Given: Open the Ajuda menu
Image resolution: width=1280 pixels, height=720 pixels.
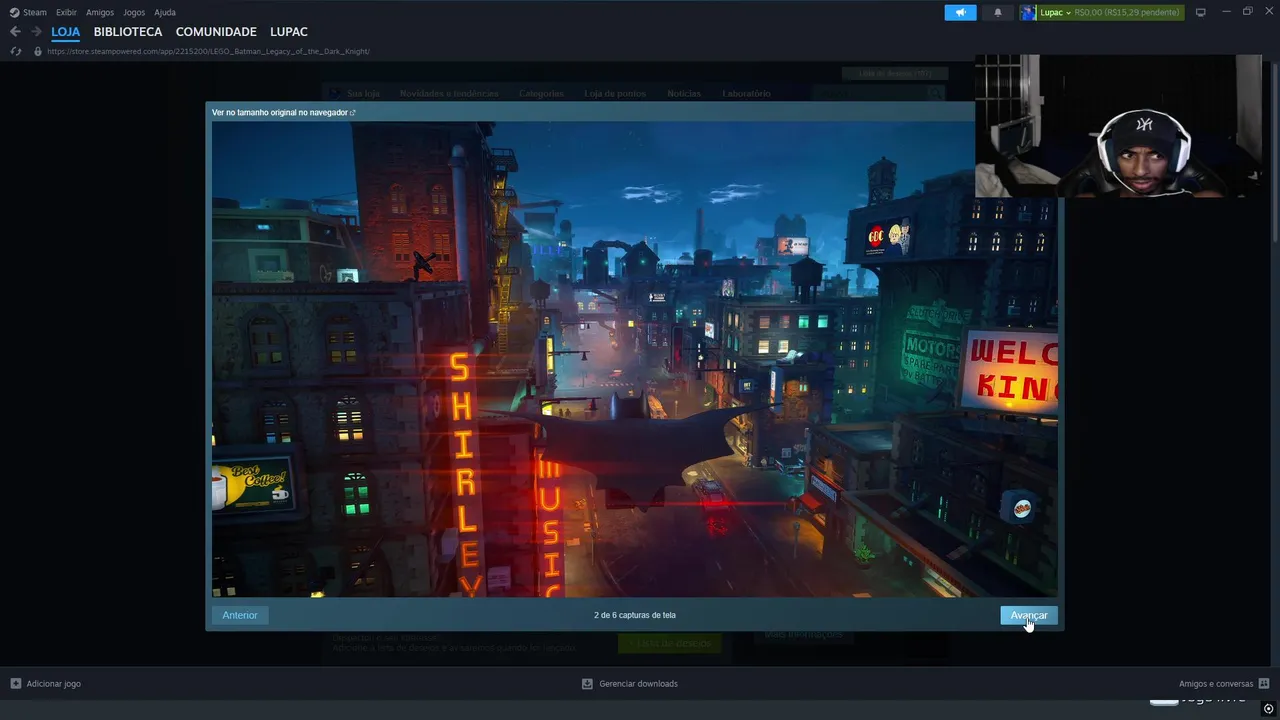Looking at the screenshot, I should [165, 12].
